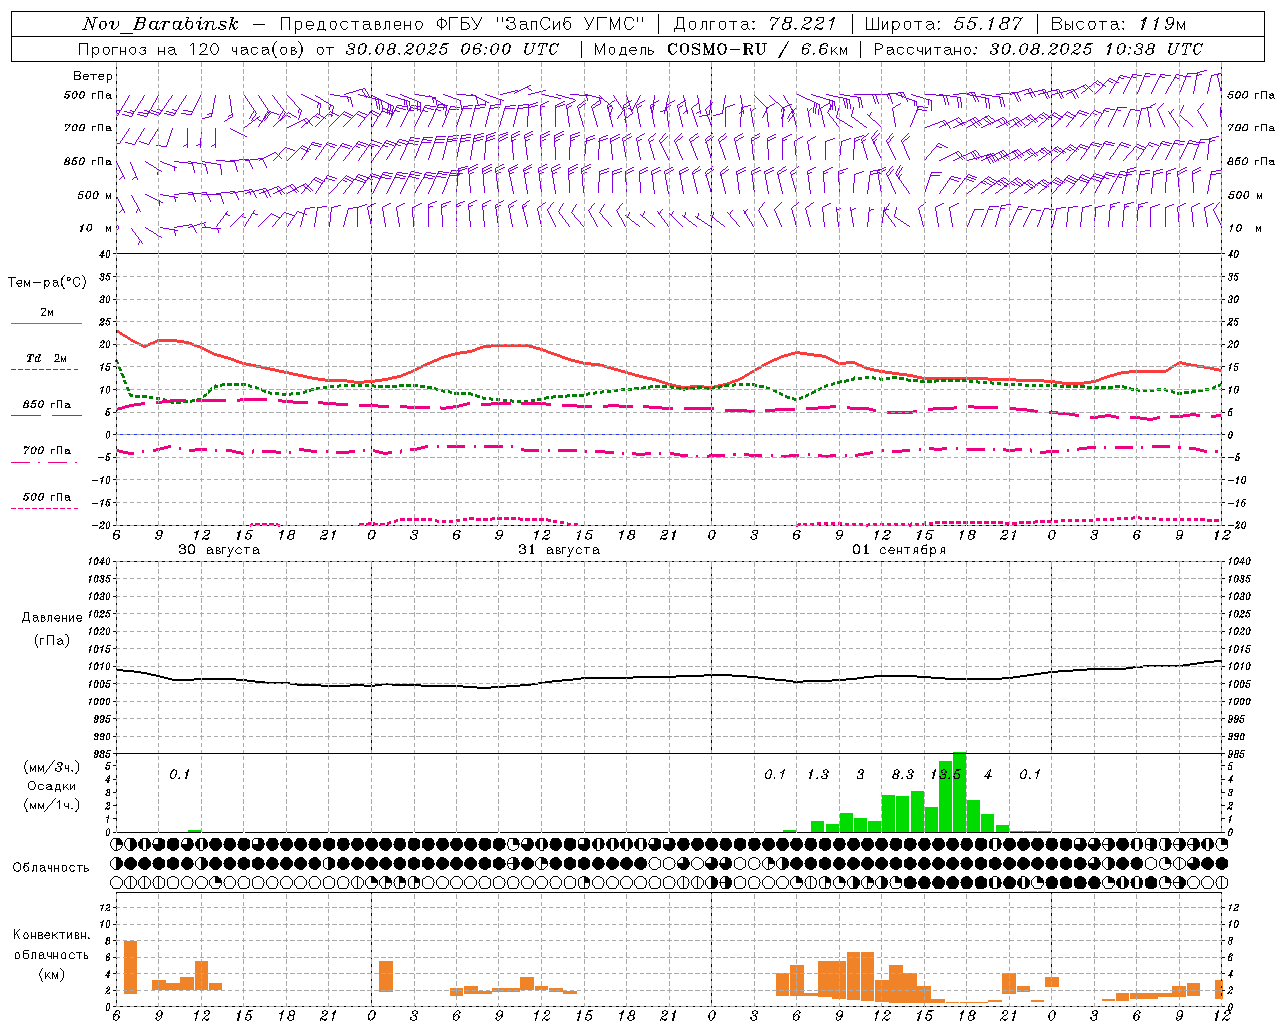This screenshot has height=1024, width=1280.
Task: Click the 'Тем-ра(°C)' temperature panel label
Action: click(47, 283)
